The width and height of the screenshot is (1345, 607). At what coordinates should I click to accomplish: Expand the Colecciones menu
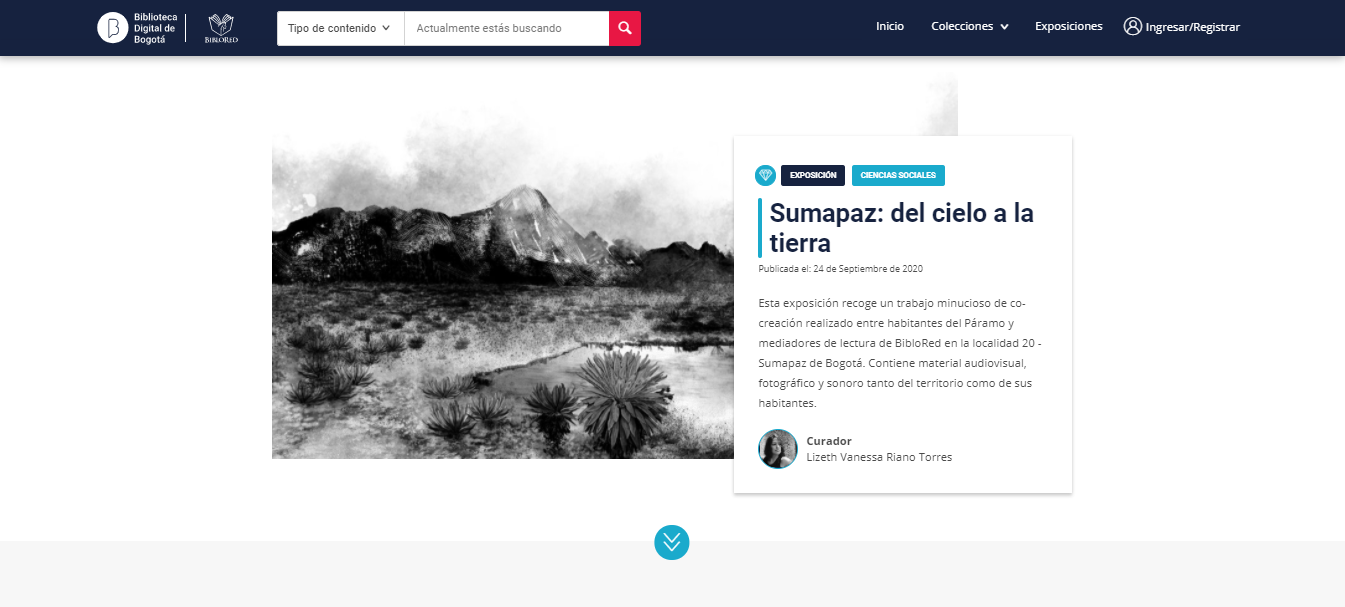(x=969, y=27)
